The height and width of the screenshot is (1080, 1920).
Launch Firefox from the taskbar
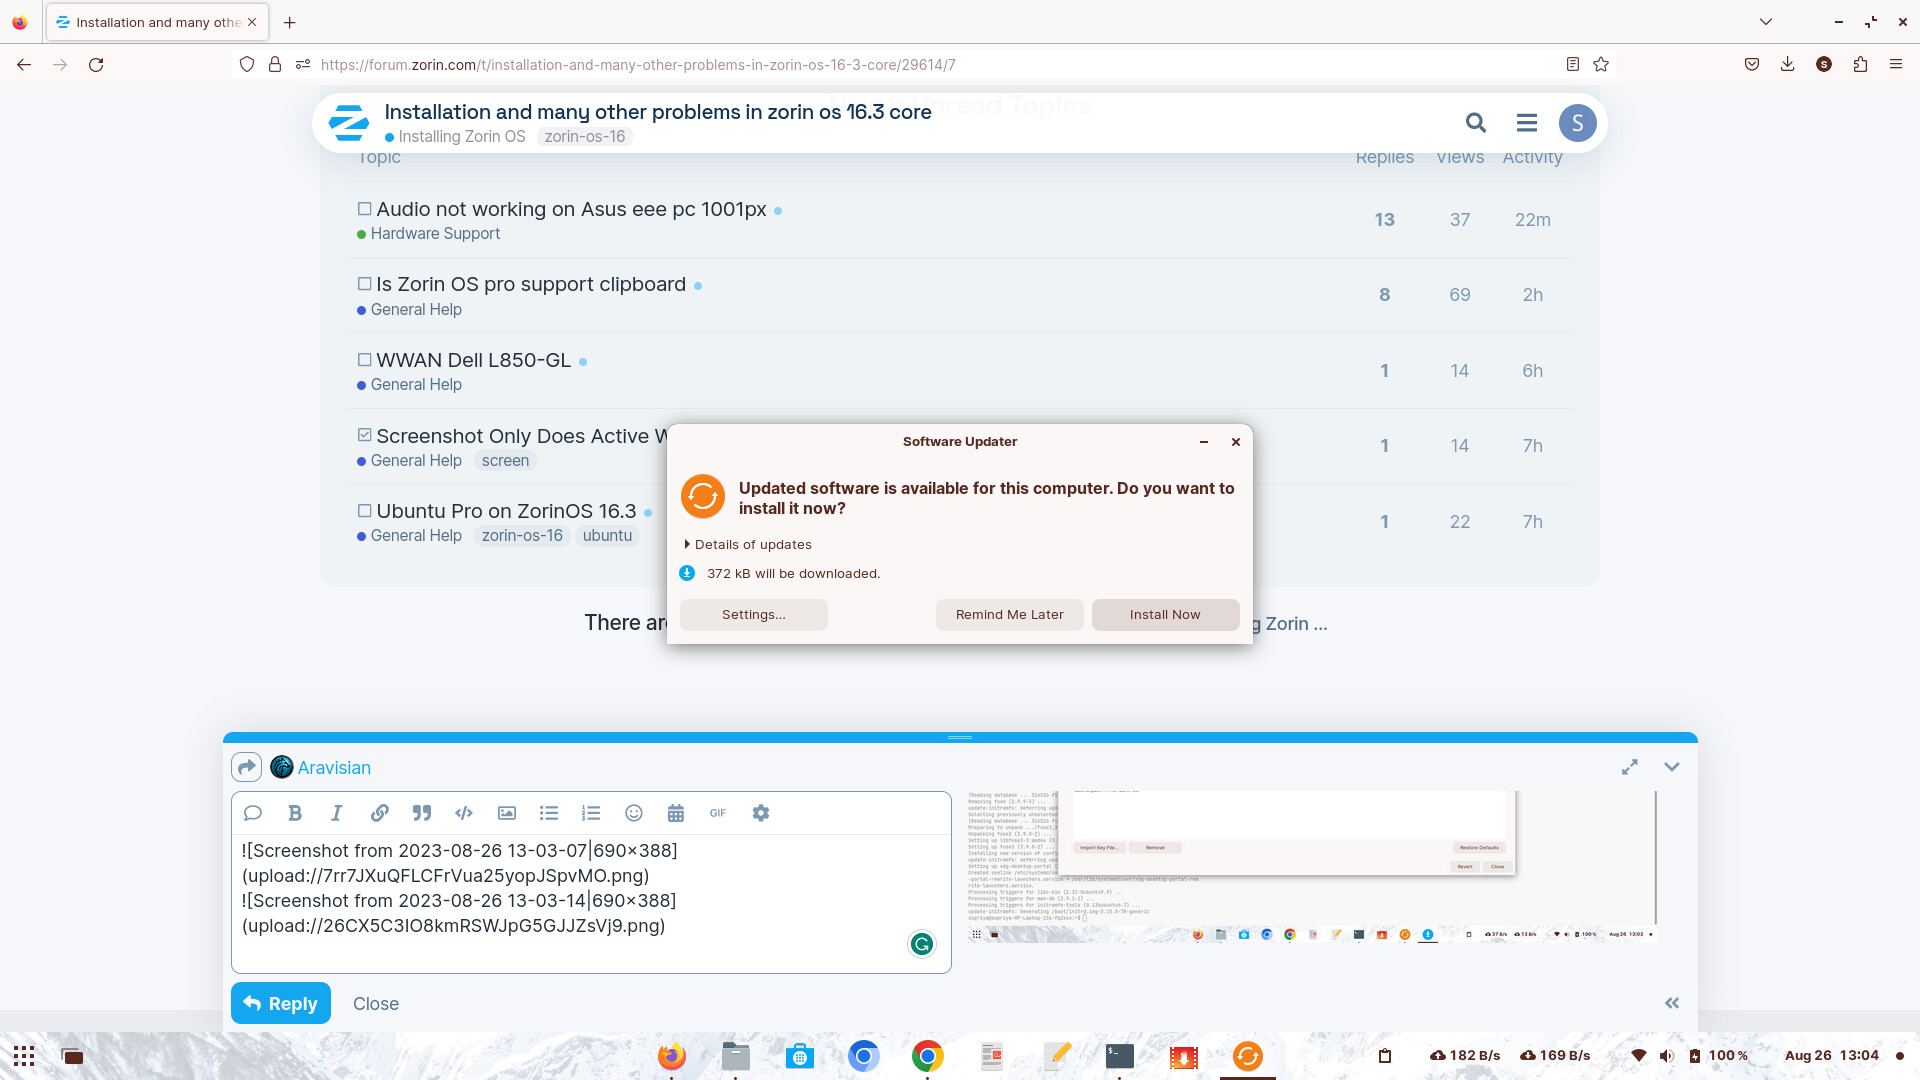point(671,1056)
